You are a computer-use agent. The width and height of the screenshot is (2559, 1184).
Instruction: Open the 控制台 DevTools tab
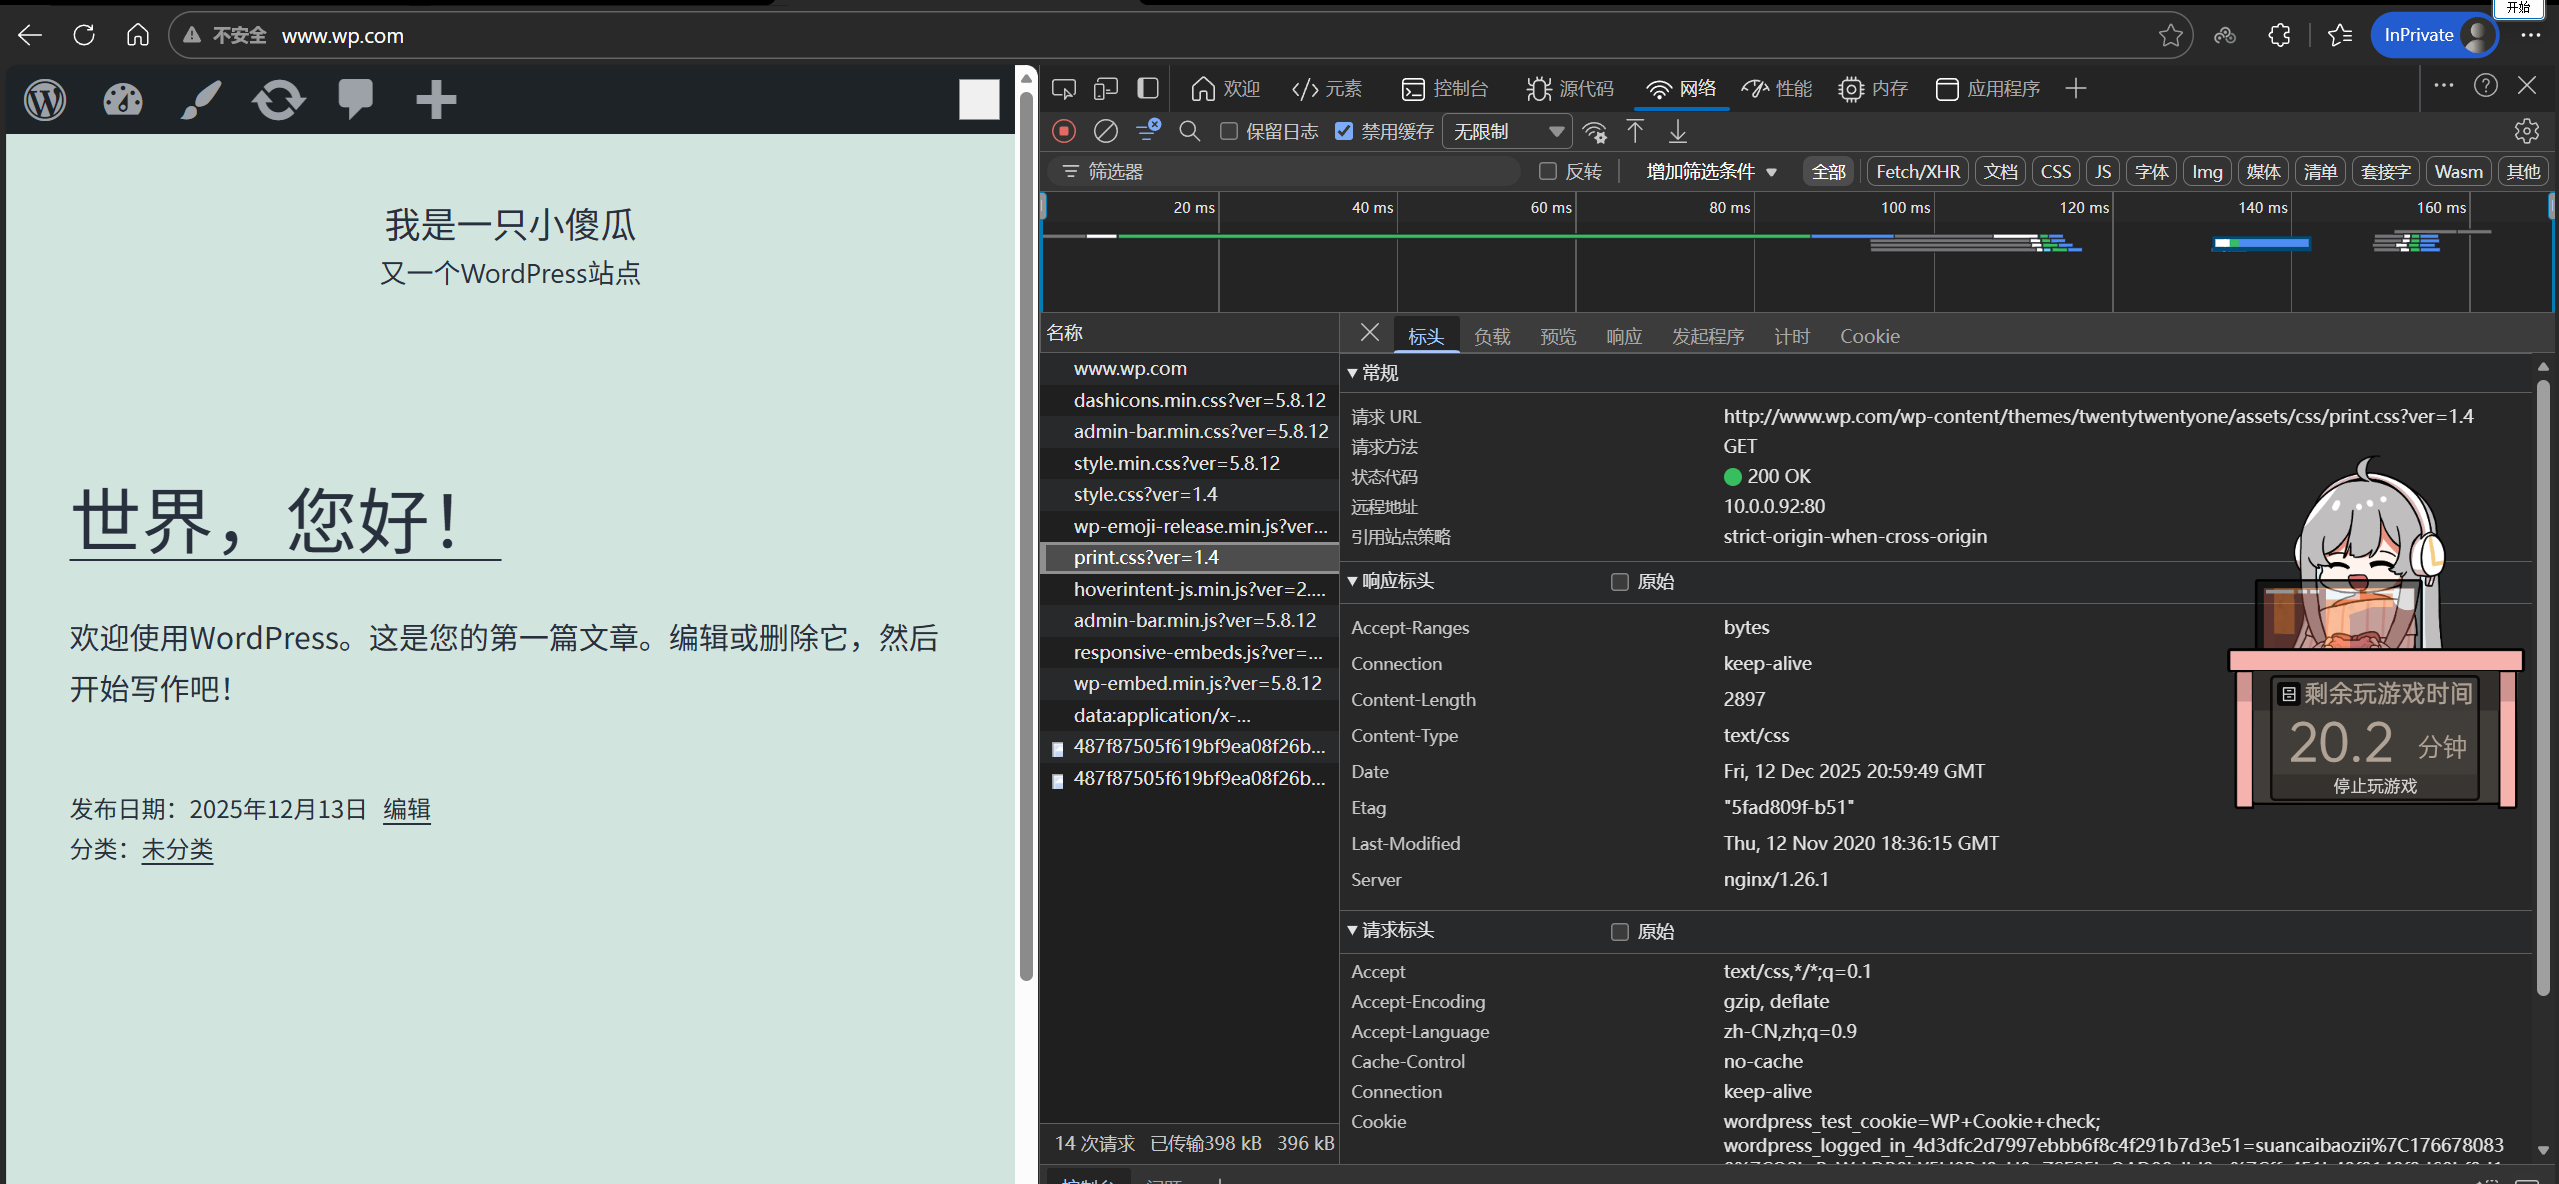(x=1445, y=89)
